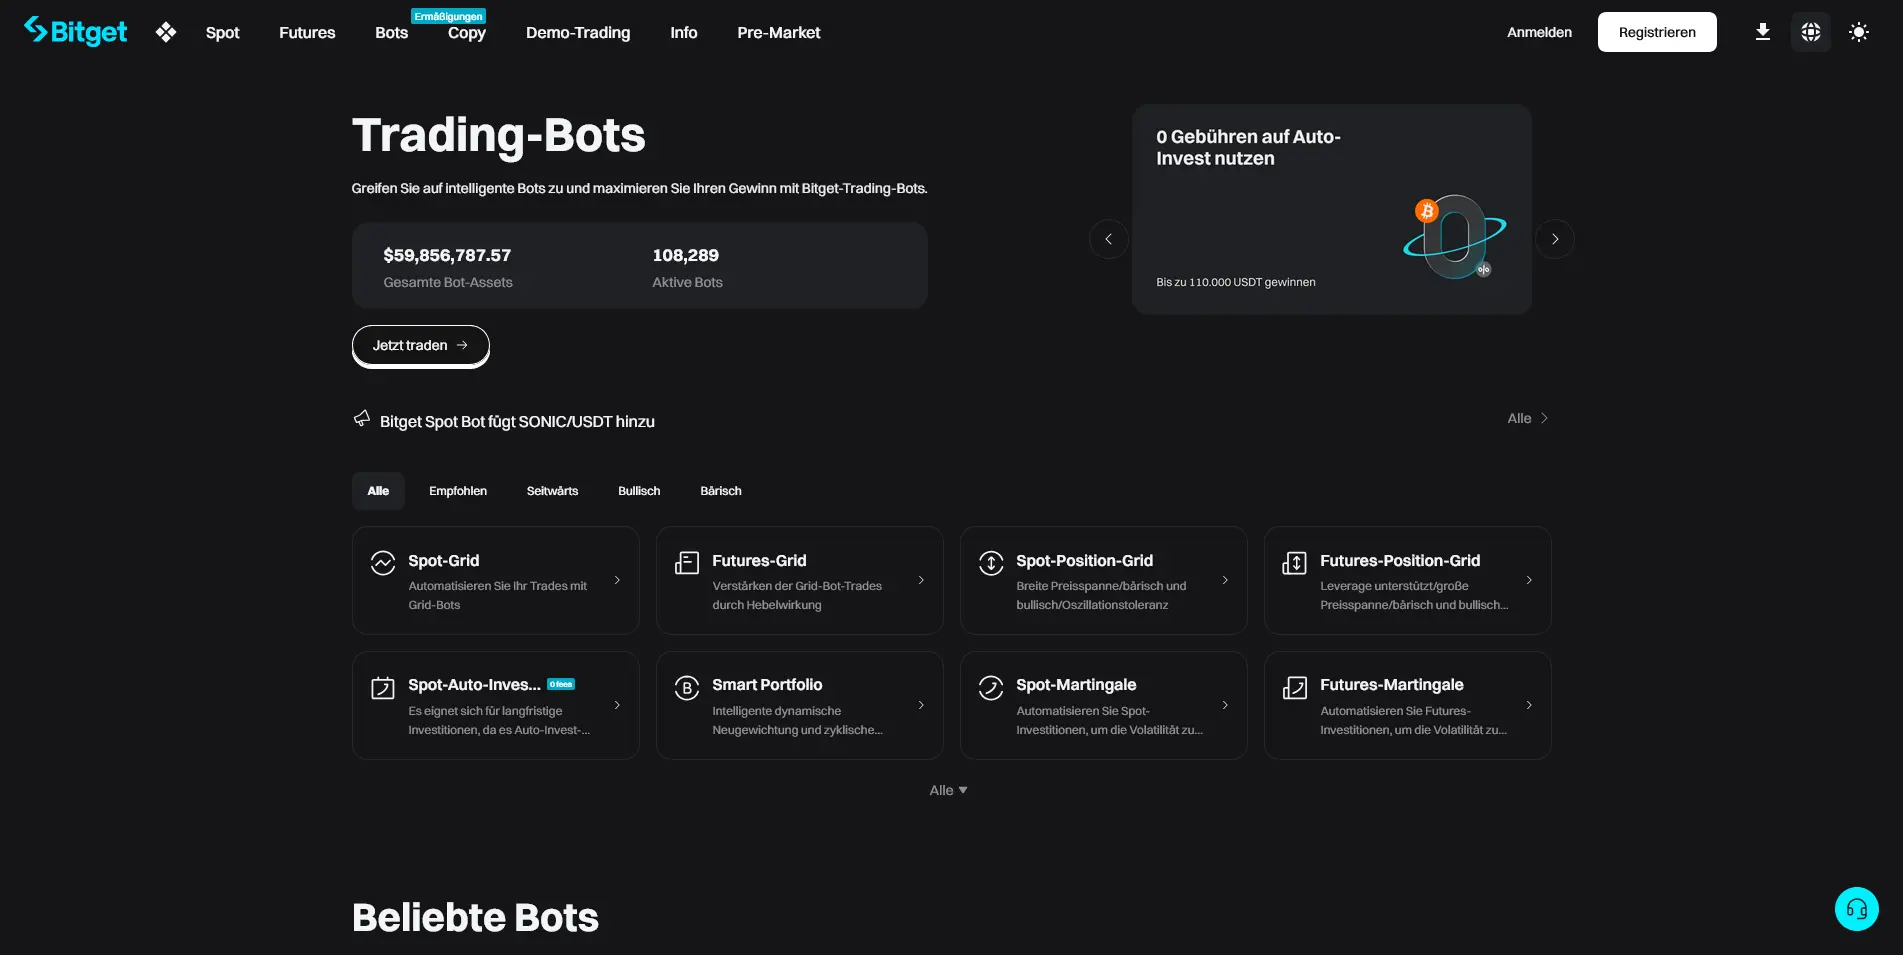Click the 108,289 active bots value
The image size is (1903, 955).
685,256
